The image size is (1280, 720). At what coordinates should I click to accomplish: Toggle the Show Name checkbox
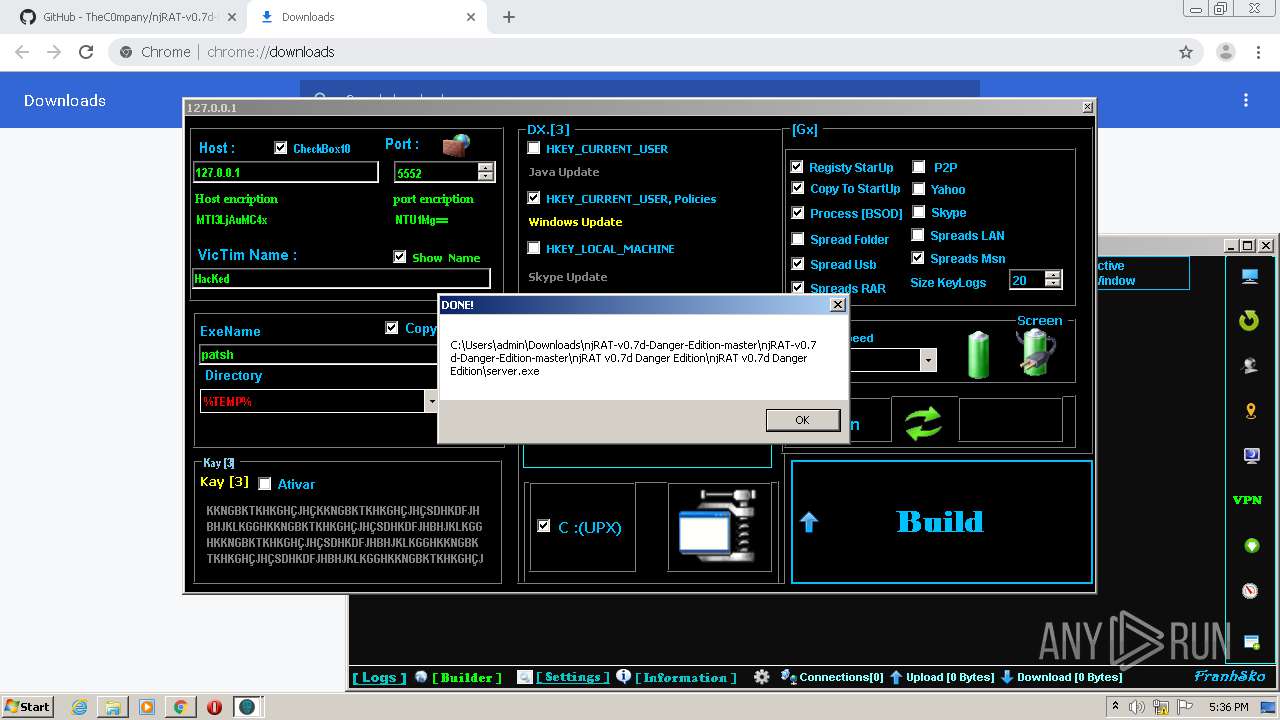point(400,257)
